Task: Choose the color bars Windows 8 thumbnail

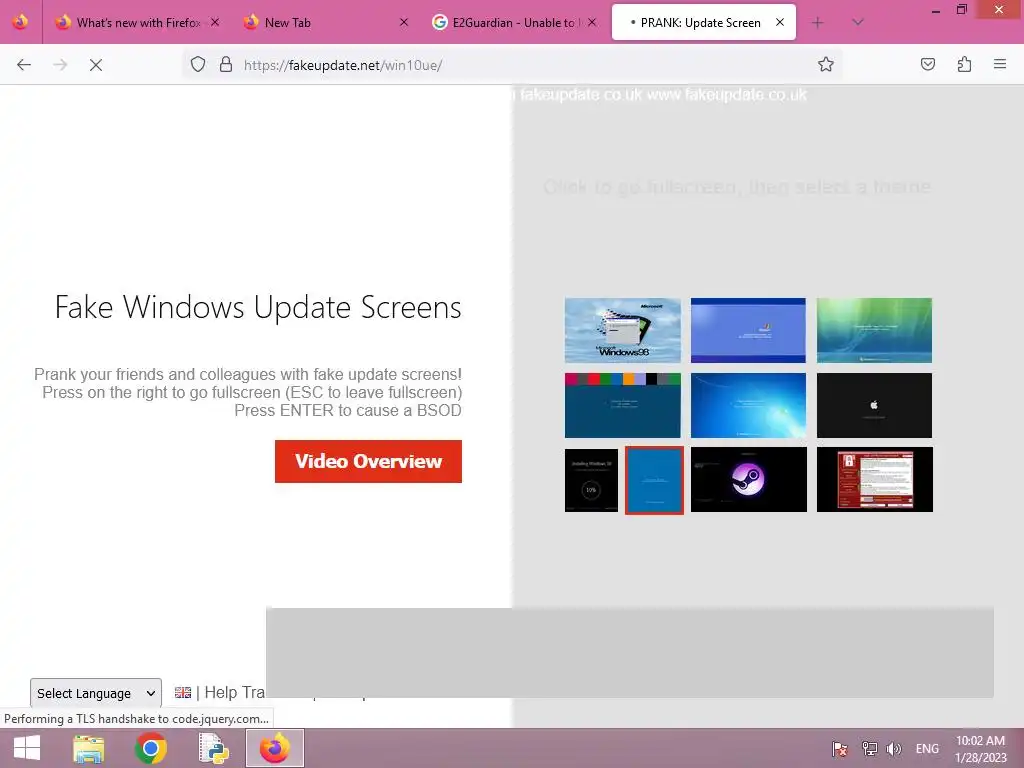Action: click(622, 406)
